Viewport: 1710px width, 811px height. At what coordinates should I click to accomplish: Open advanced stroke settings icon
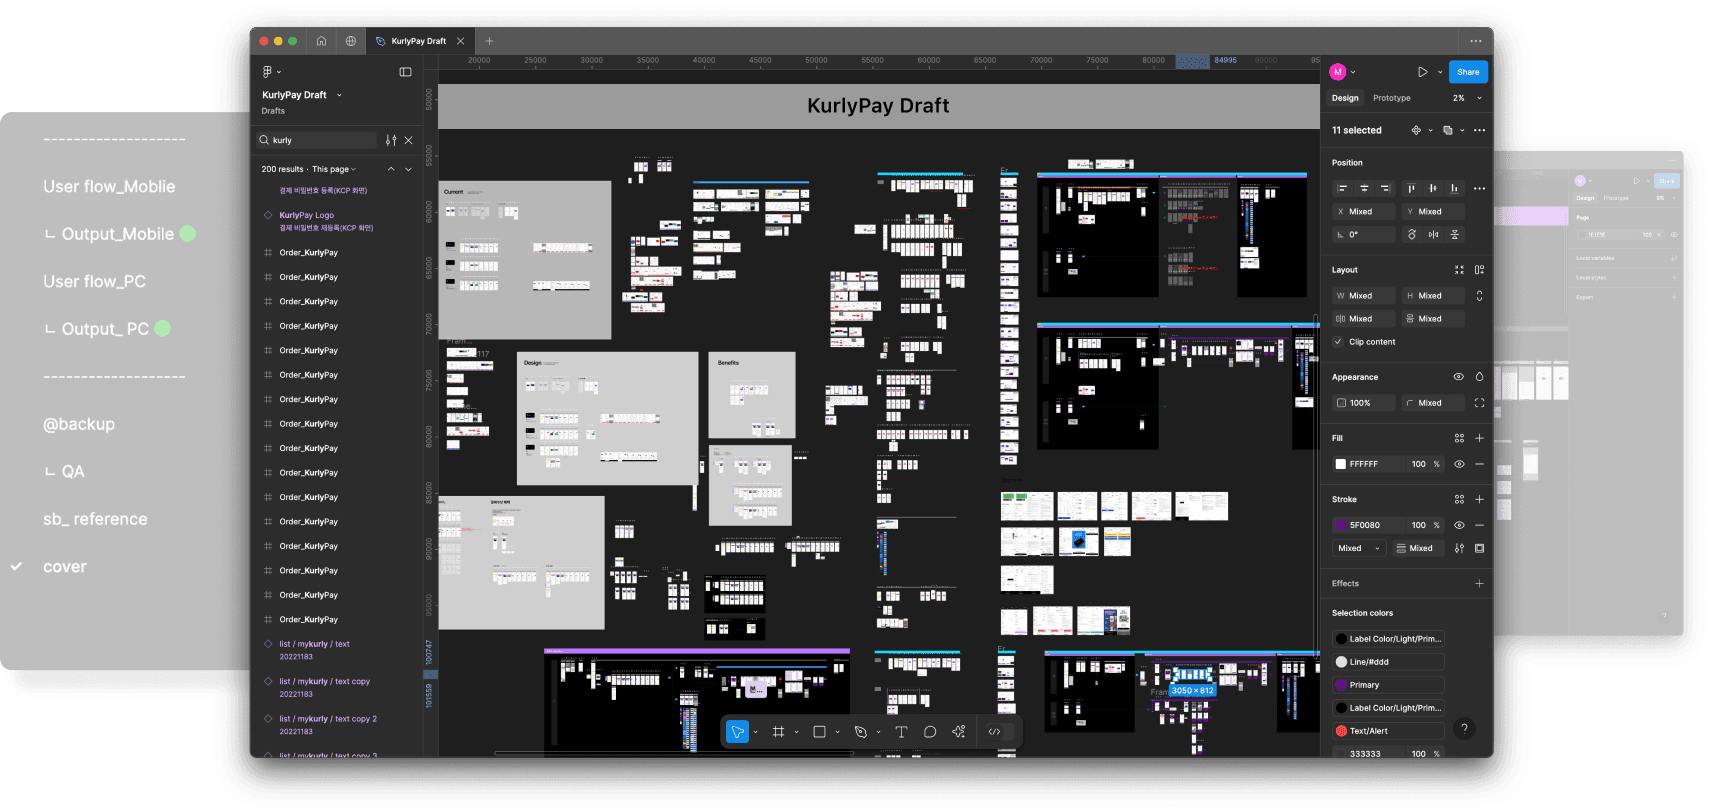1459,548
